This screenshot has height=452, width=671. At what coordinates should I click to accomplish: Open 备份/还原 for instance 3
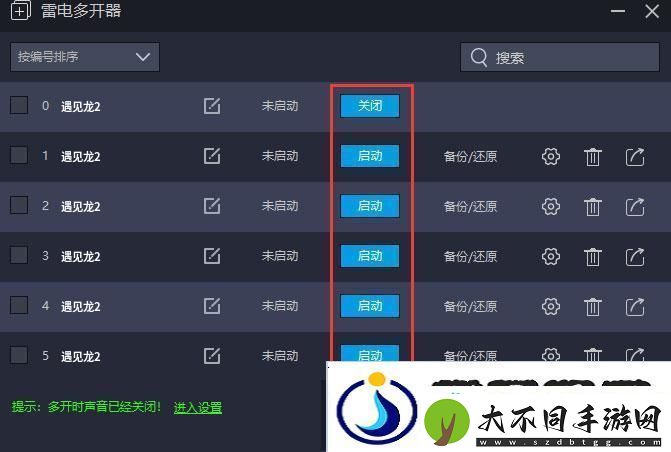[470, 257]
